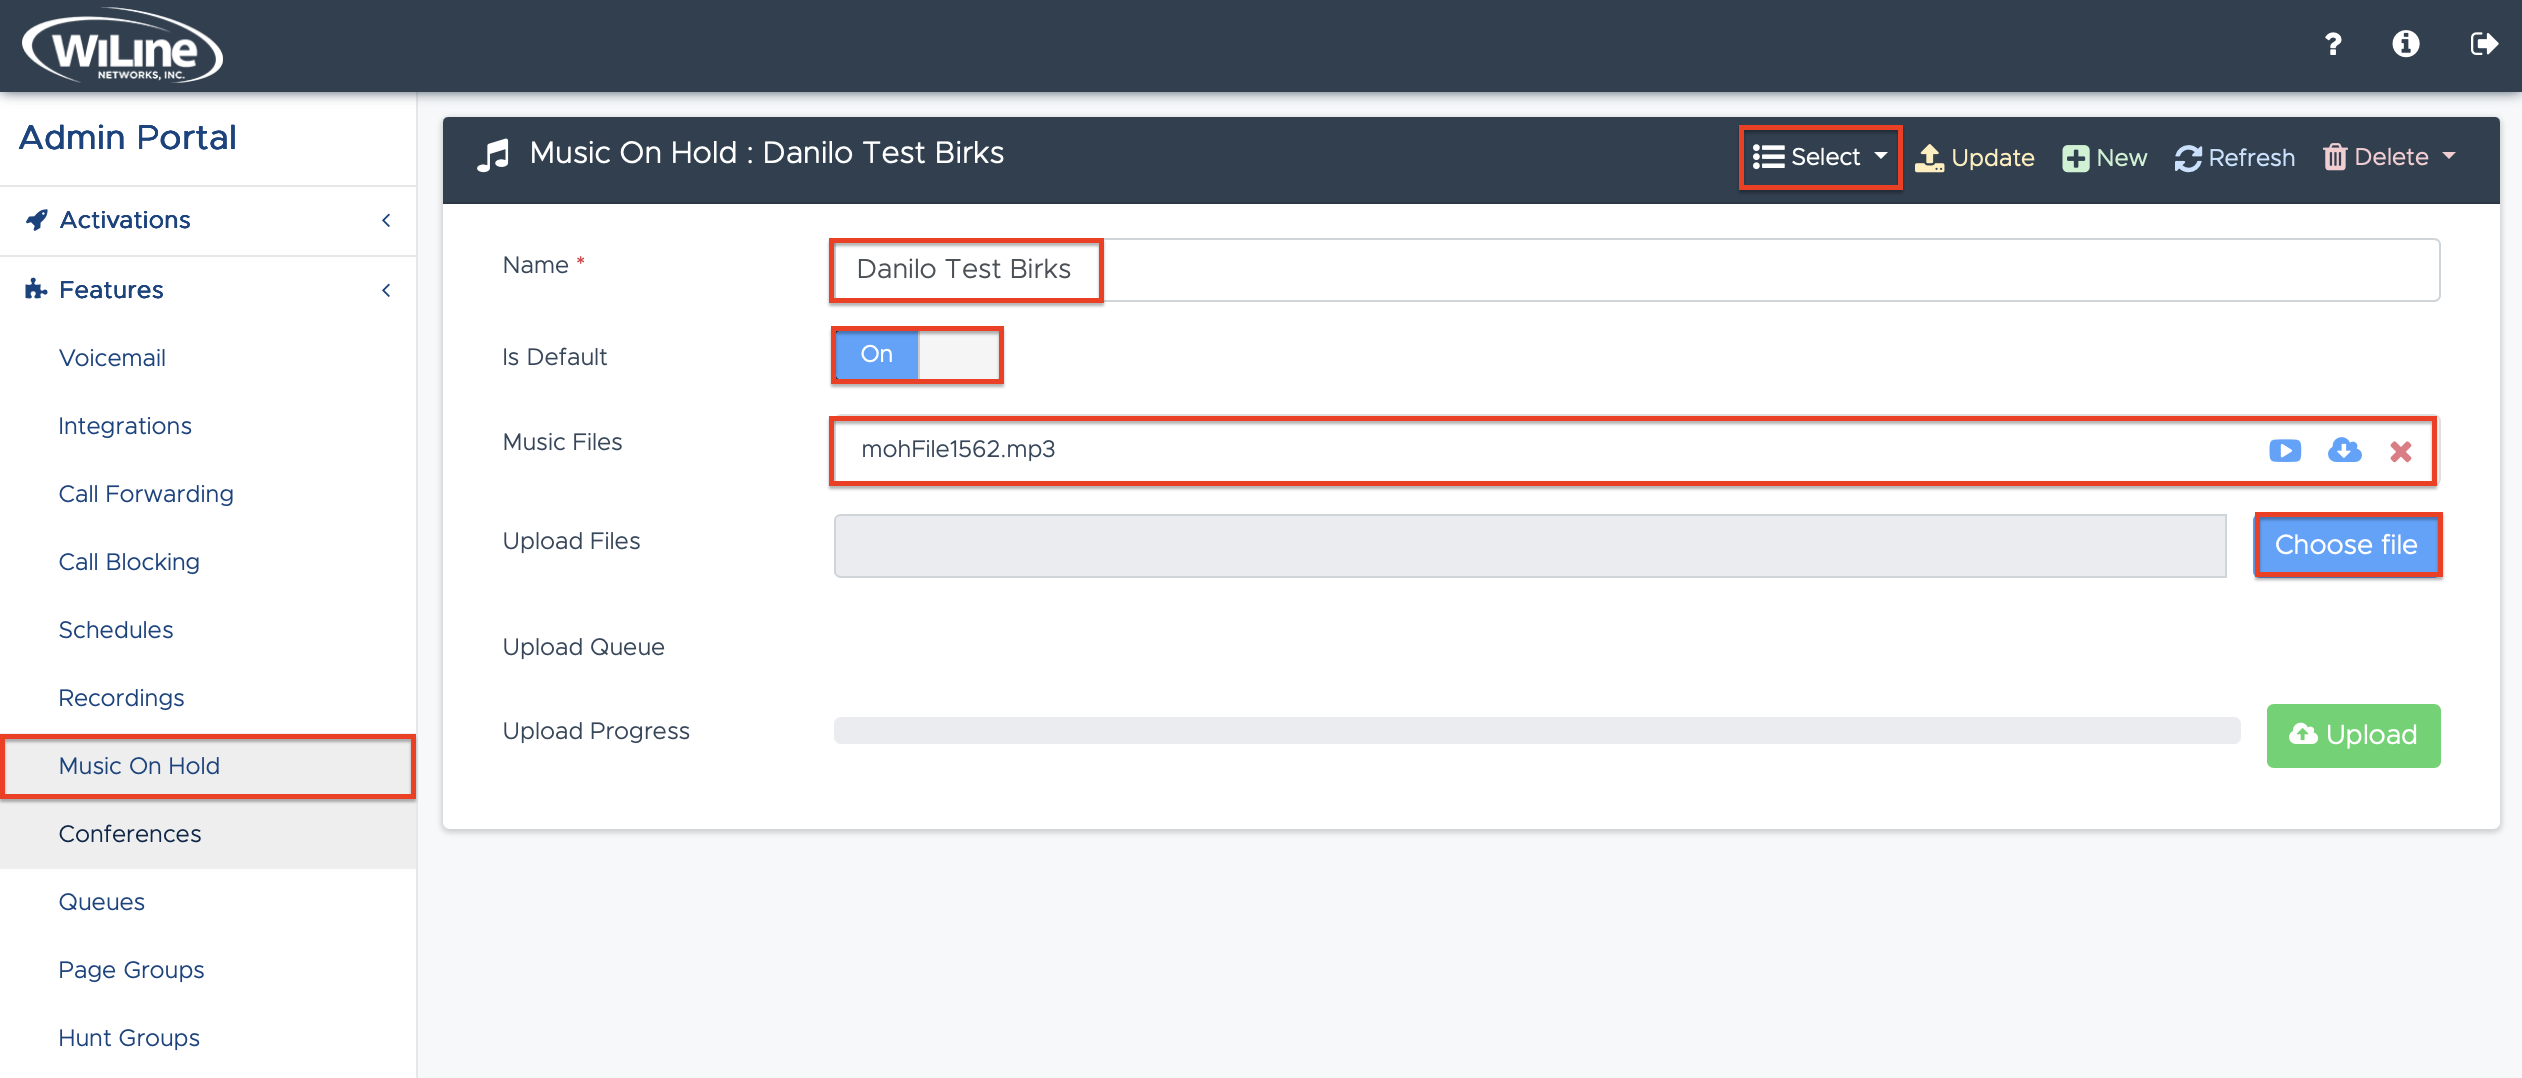Click the help question mark icon
Image resolution: width=2522 pixels, height=1078 pixels.
2332,45
